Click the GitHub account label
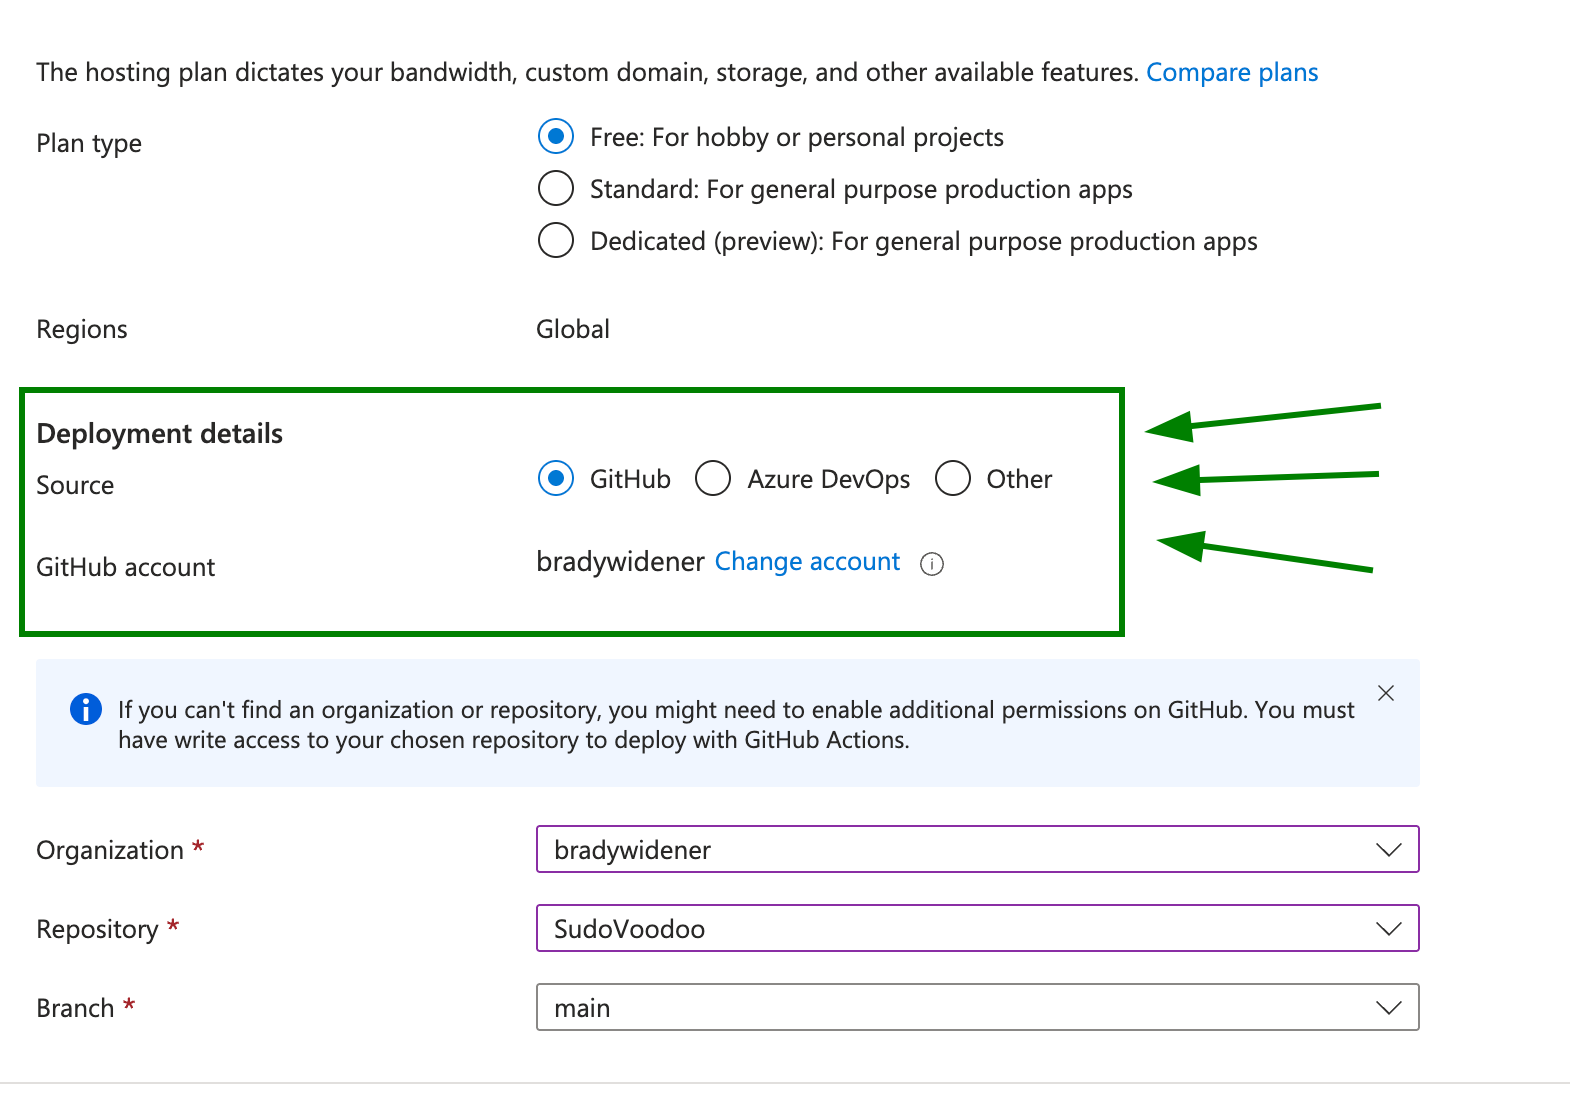This screenshot has height=1100, width=1570. 126,567
